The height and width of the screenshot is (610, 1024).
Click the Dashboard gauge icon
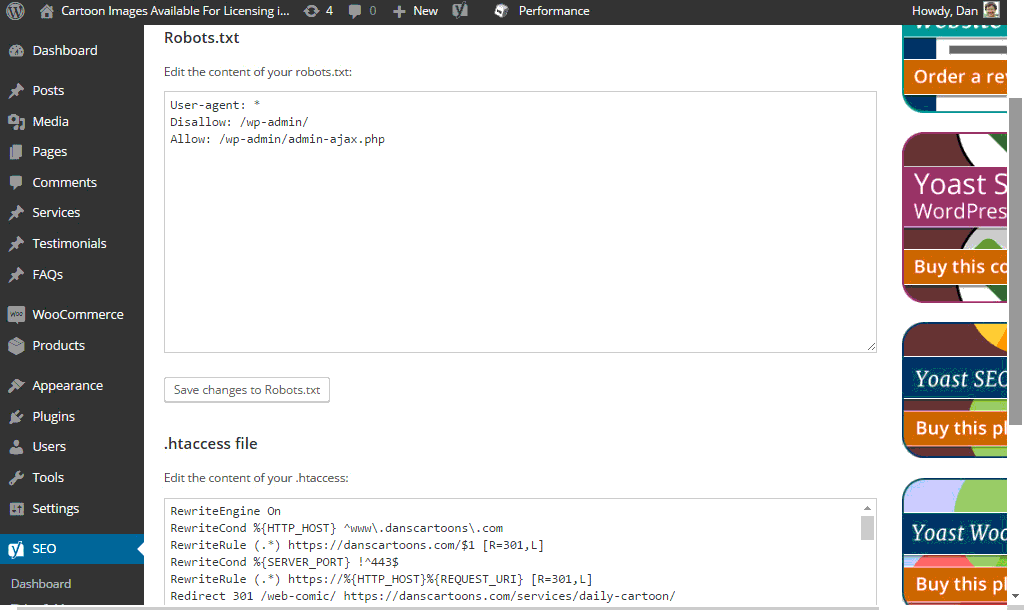click(x=16, y=51)
